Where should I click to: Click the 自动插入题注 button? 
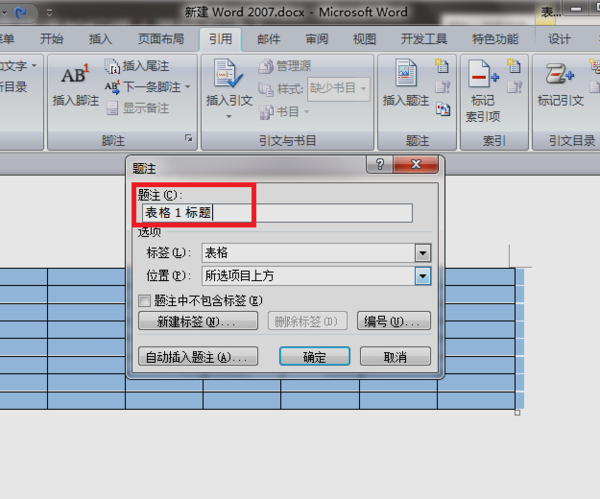click(198, 357)
